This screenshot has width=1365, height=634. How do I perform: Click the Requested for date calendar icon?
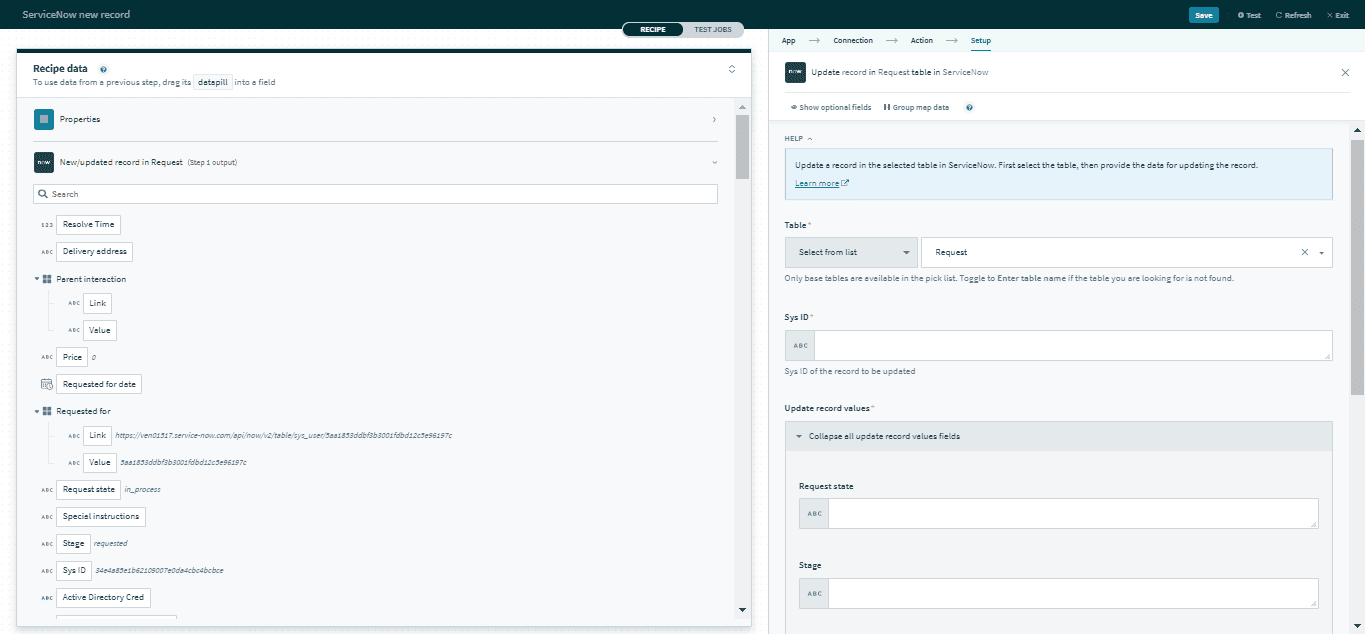47,384
